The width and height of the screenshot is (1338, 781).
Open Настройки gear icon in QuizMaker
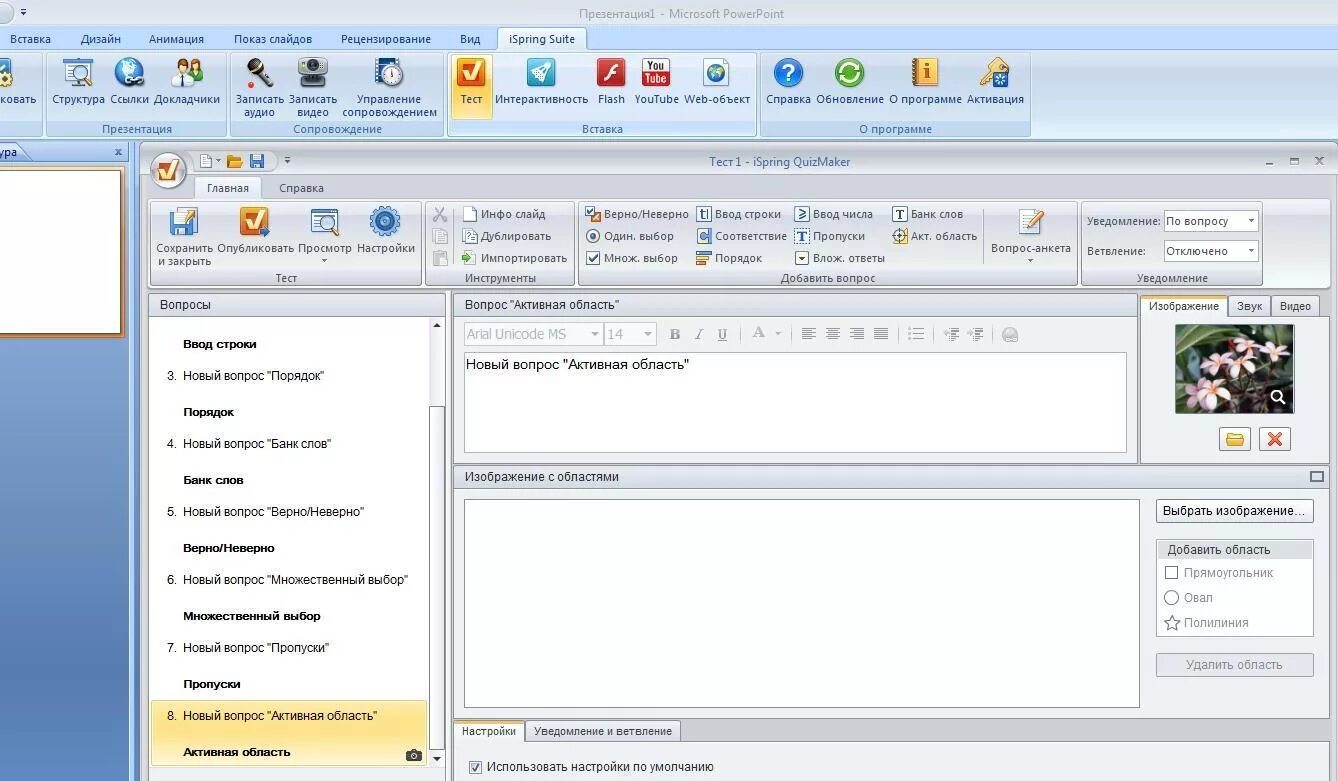point(385,222)
